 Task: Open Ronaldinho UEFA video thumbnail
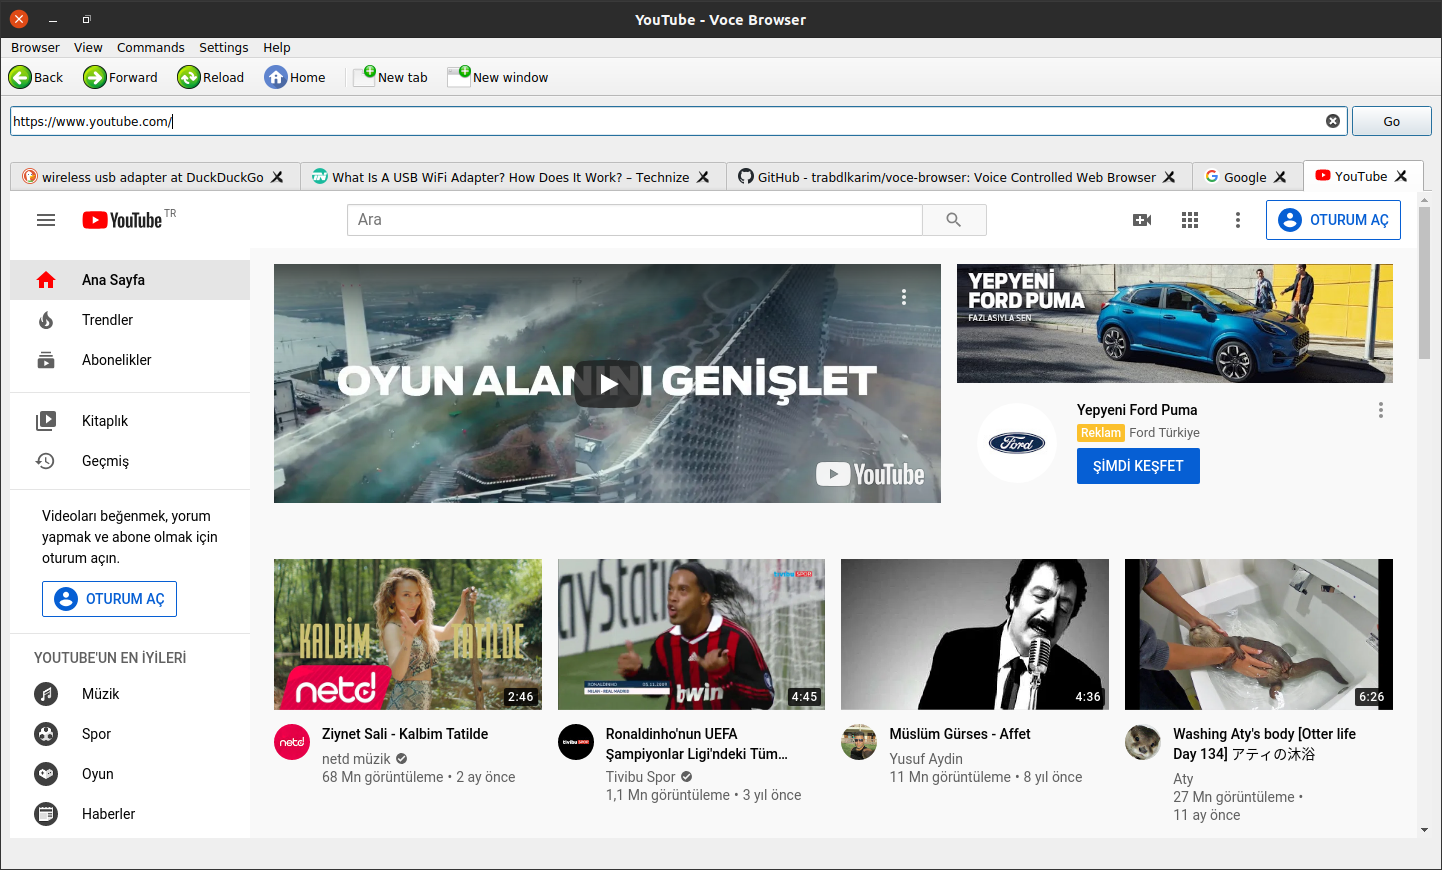point(691,634)
